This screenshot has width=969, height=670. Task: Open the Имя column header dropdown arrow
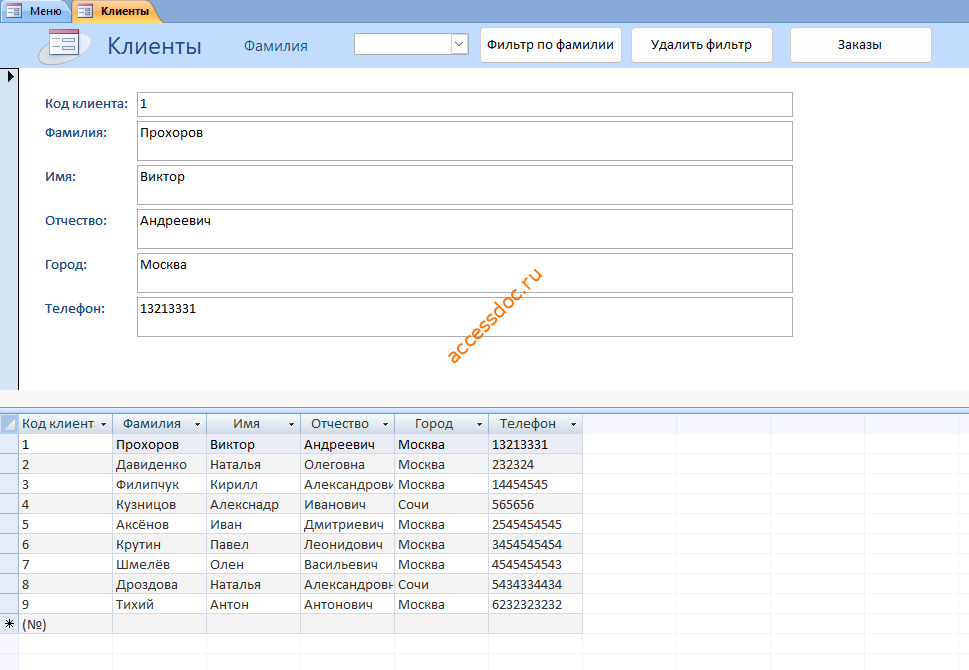[x=291, y=424]
